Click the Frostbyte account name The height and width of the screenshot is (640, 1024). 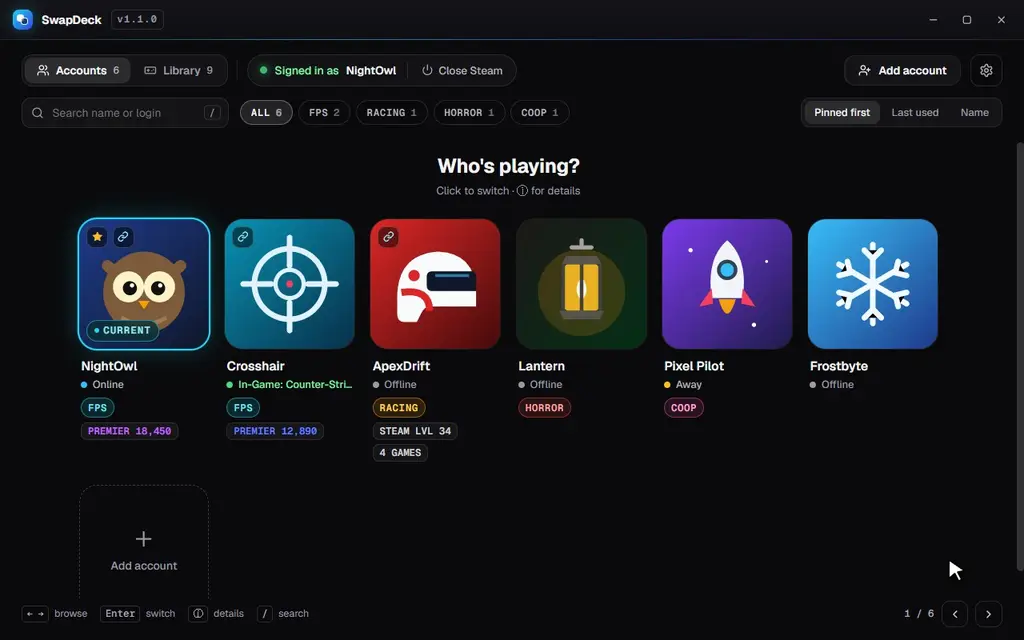click(x=839, y=366)
